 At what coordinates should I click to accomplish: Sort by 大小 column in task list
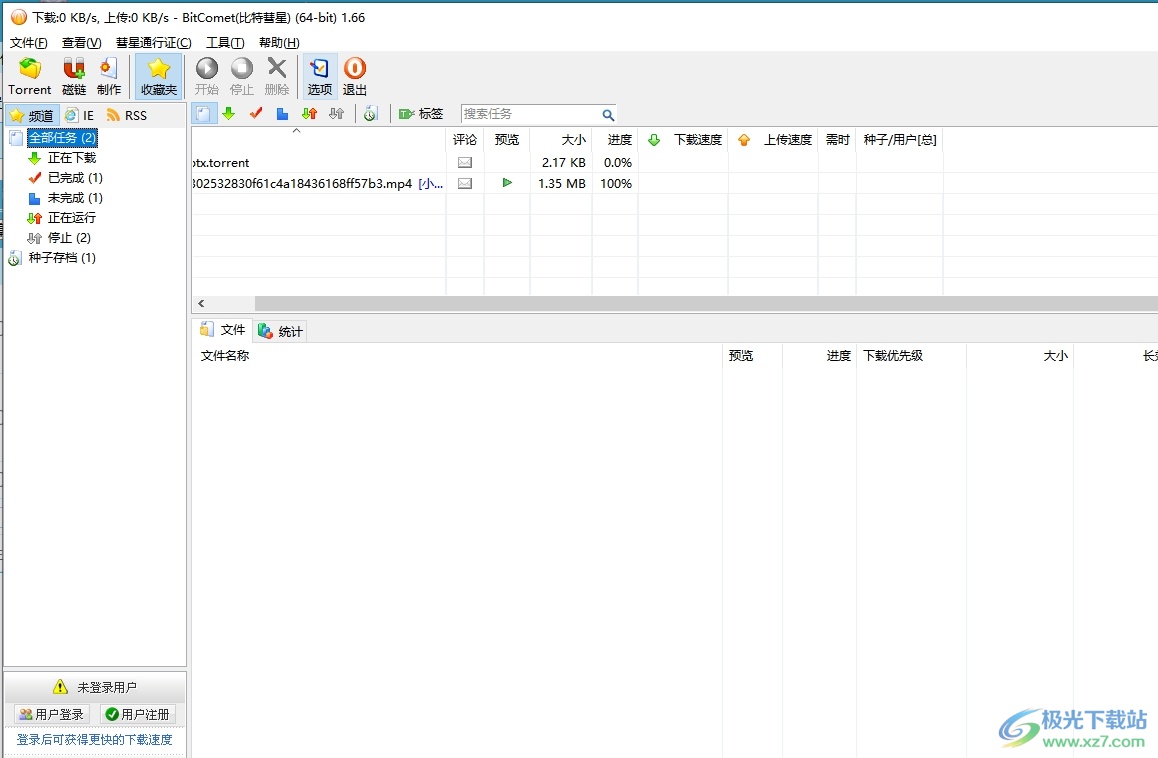(x=561, y=140)
